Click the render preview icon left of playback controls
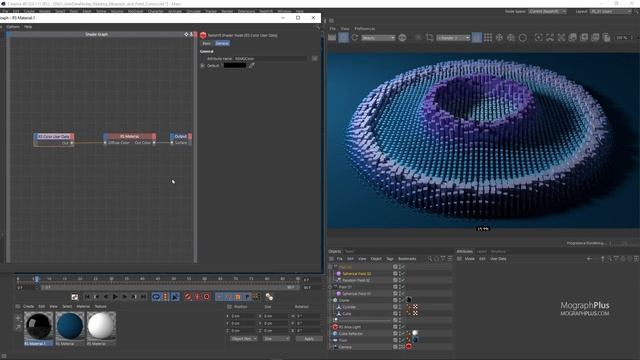 (x=75, y=297)
